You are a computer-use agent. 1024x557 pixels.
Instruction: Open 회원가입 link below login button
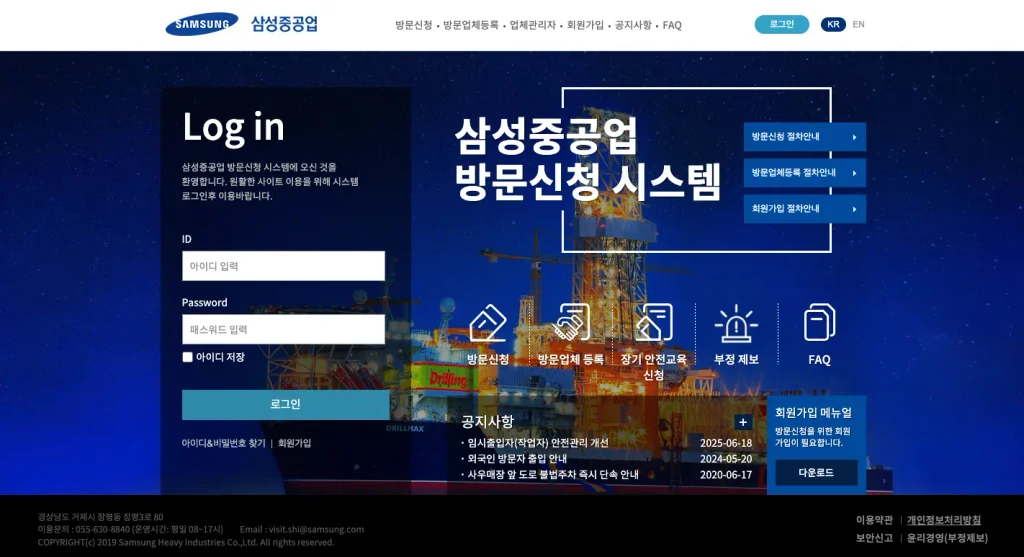[295, 443]
